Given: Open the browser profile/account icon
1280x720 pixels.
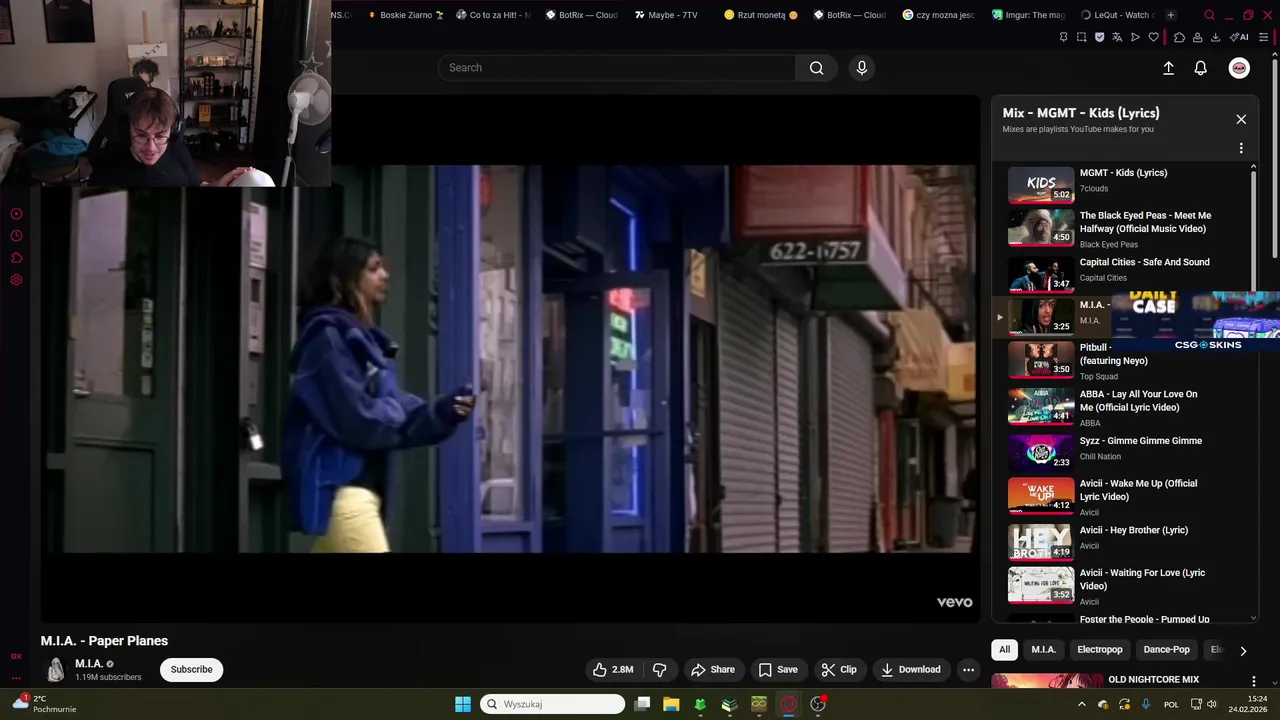Looking at the screenshot, I should tap(1197, 37).
